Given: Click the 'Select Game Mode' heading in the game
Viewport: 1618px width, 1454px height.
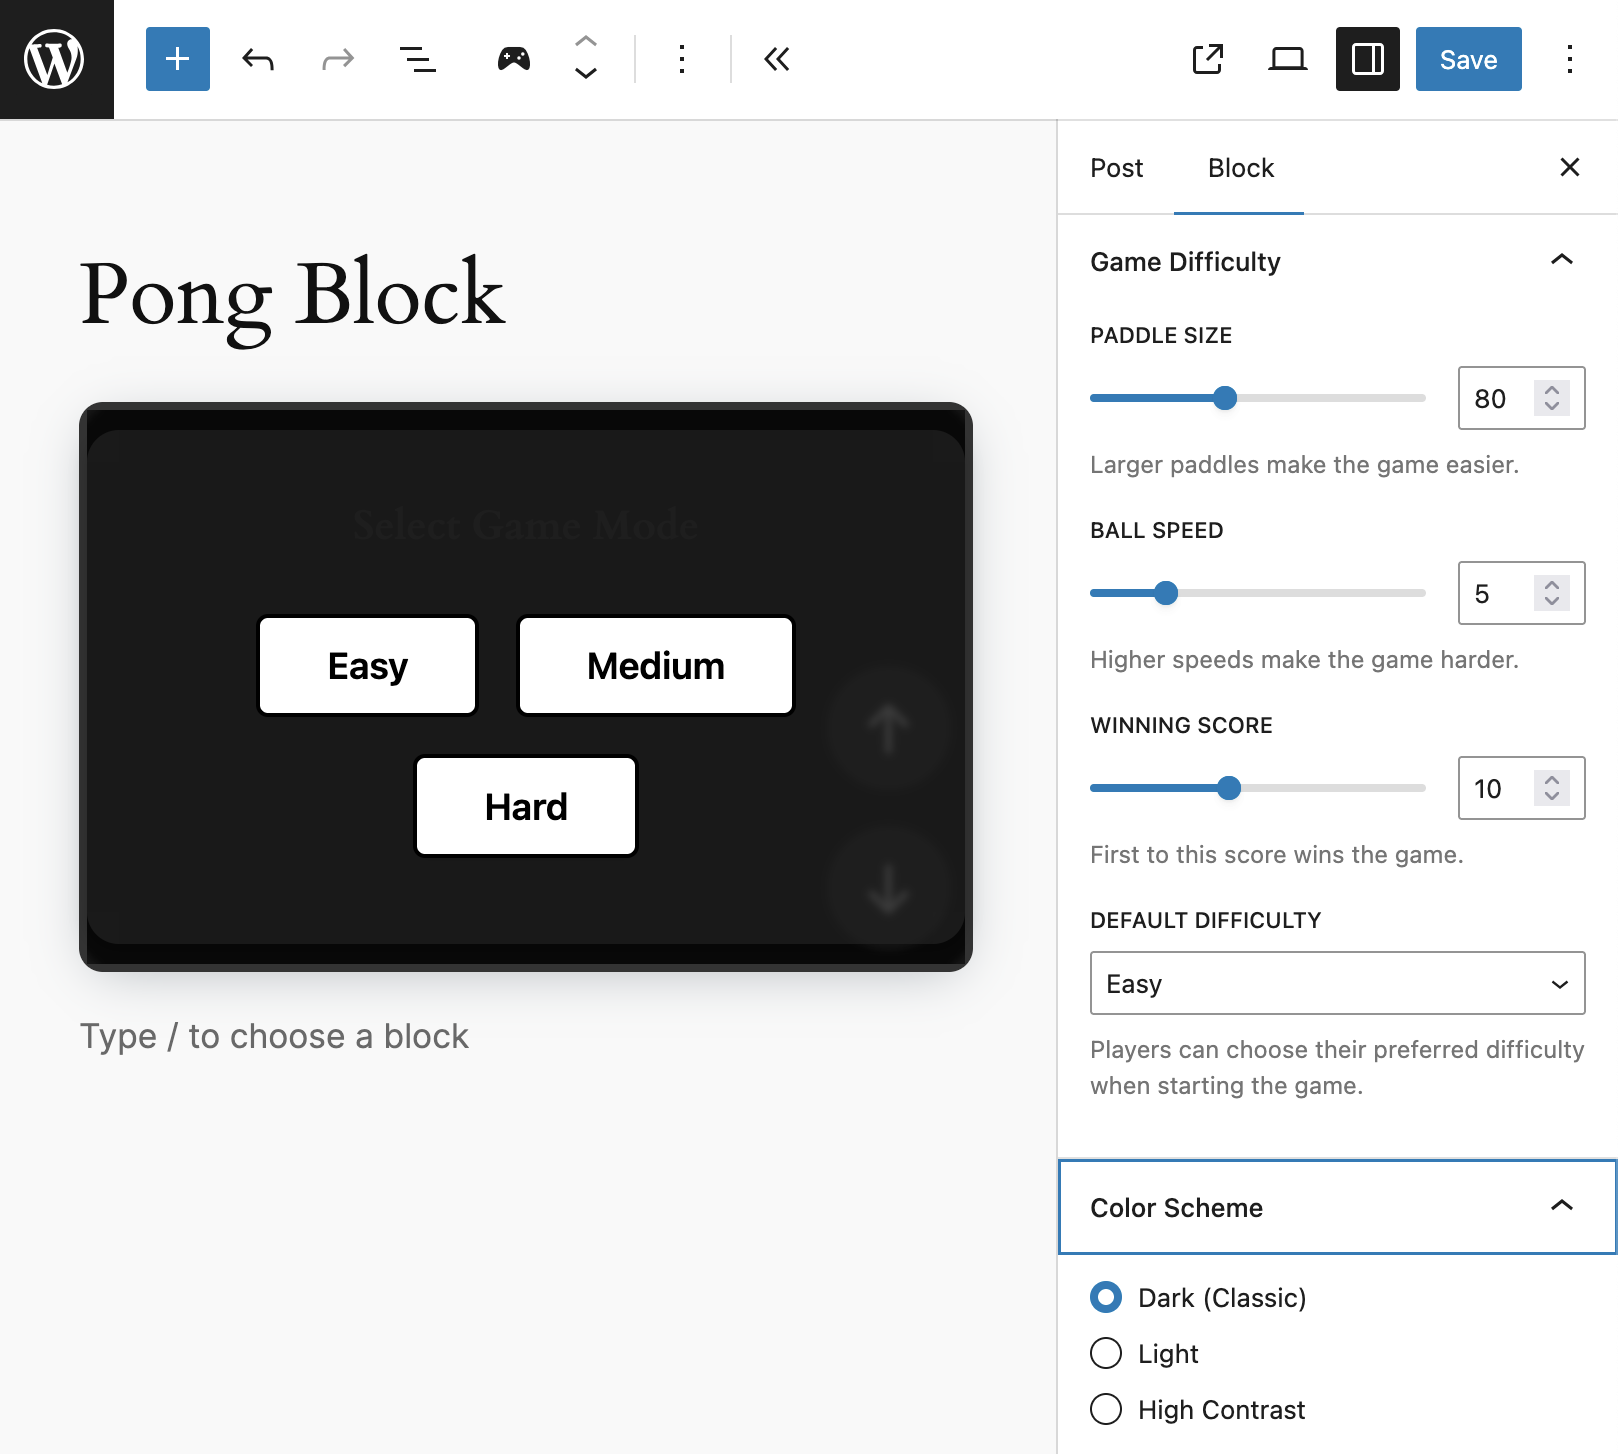Looking at the screenshot, I should tap(526, 524).
